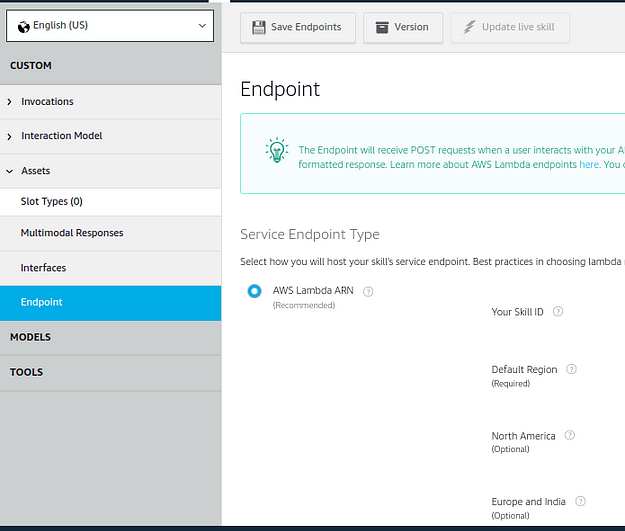Click the Your Skill ID label
Screen dimensions: 625x531
(x=517, y=312)
